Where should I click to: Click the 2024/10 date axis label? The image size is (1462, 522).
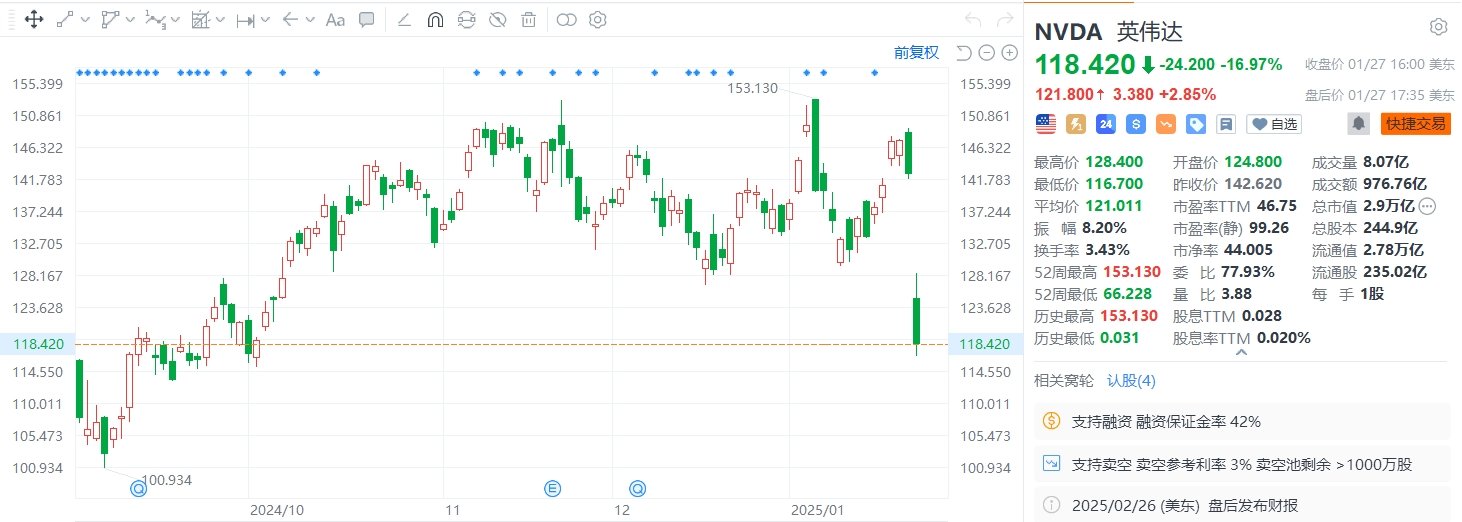pos(277,509)
